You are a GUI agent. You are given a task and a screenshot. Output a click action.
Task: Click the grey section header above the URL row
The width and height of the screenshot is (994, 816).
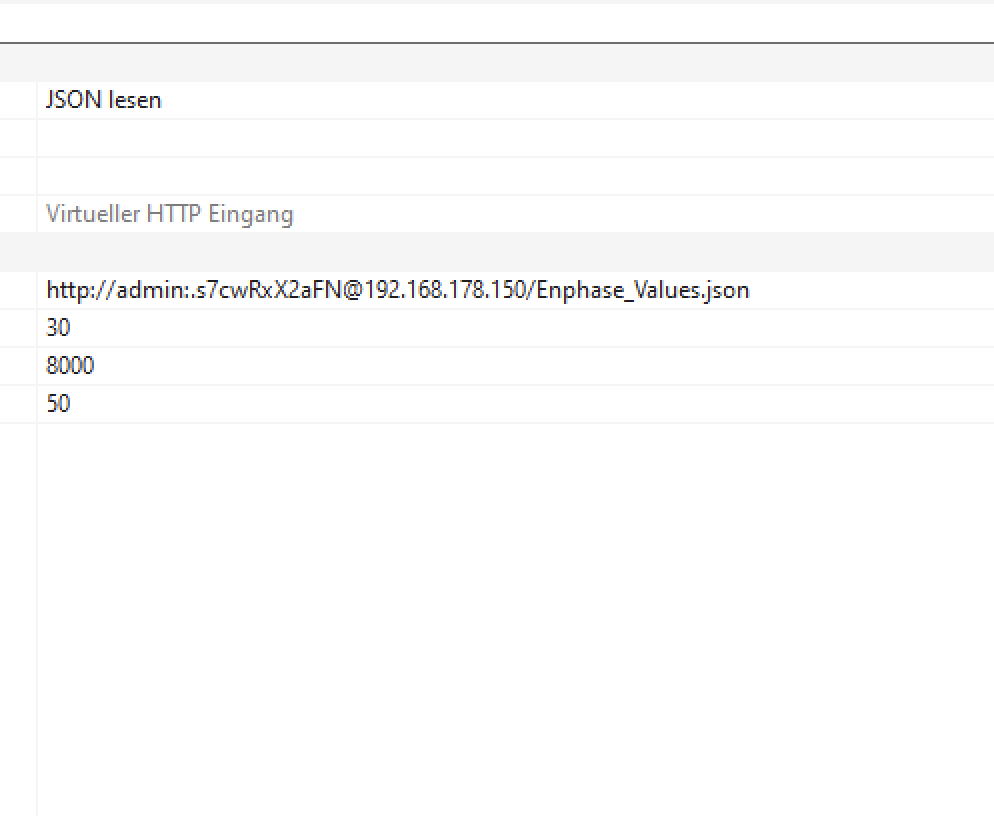point(500,251)
